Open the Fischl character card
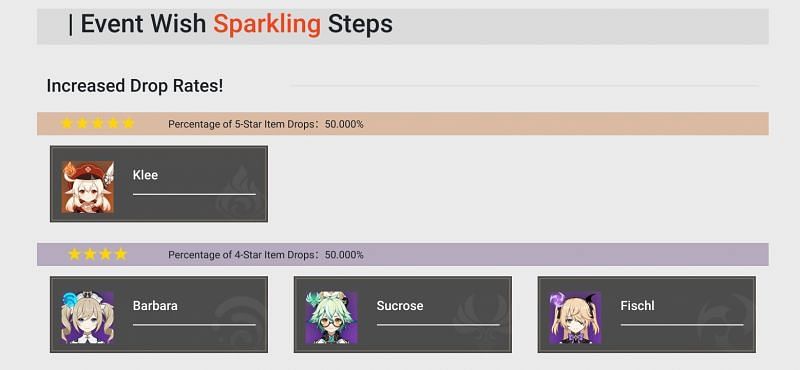800x370 pixels. pyautogui.click(x=646, y=314)
